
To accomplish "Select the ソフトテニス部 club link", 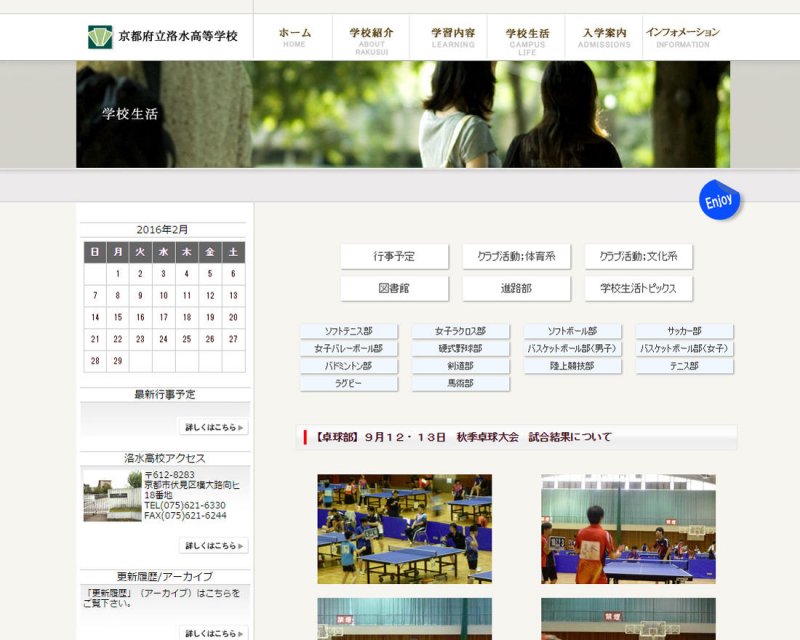I will point(349,332).
